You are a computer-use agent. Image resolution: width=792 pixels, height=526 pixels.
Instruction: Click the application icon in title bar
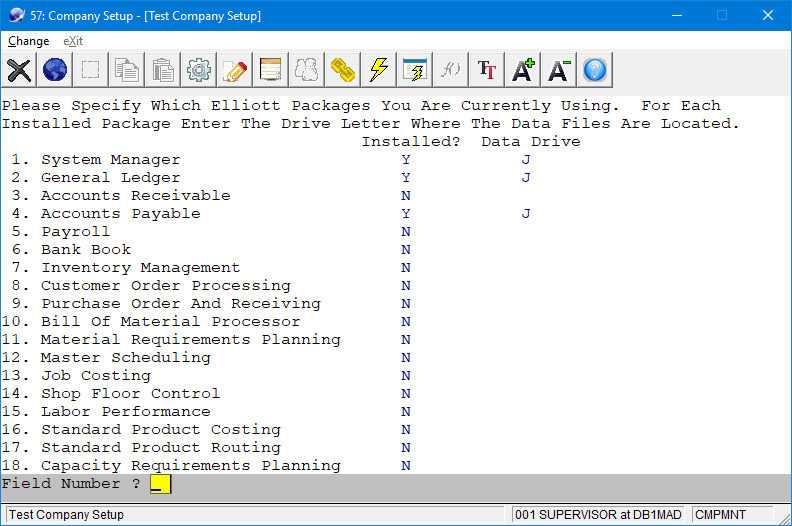[x=16, y=16]
